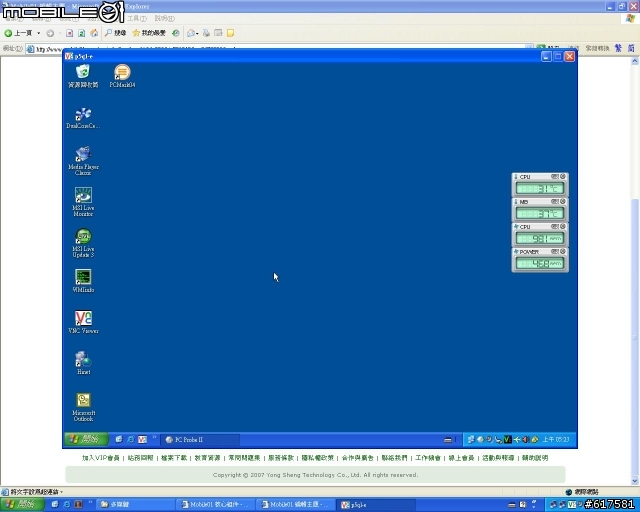Click the green V icon in remote tray
Viewport: 640px width, 512px height.
(507, 439)
